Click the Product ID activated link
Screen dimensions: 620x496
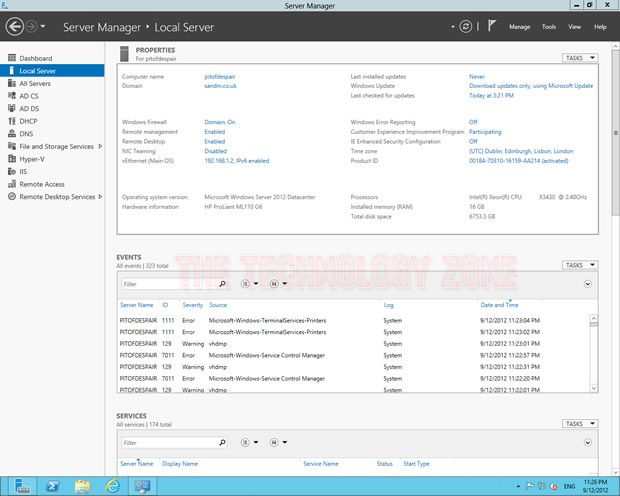[519, 161]
